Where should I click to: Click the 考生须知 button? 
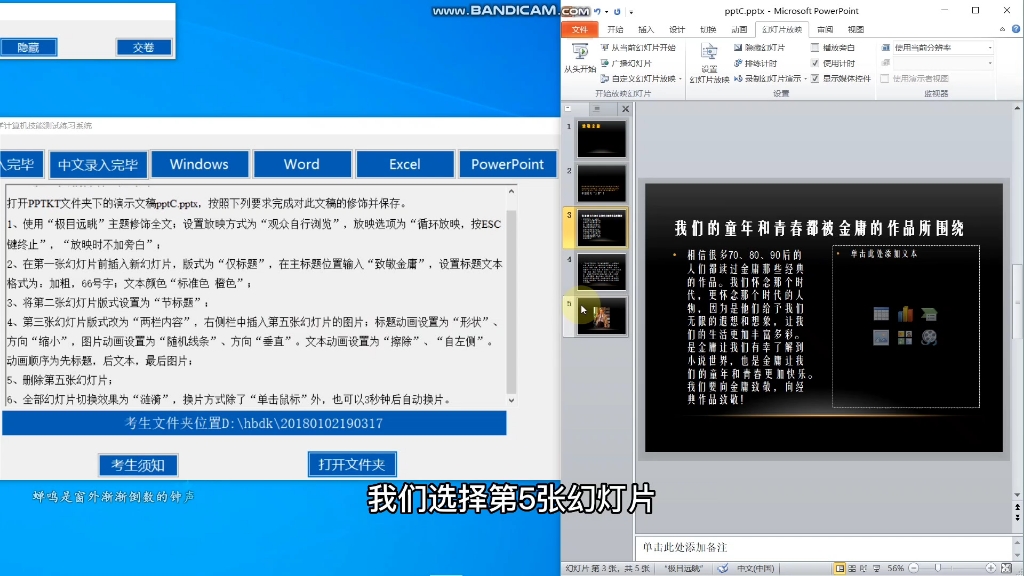tap(139, 464)
